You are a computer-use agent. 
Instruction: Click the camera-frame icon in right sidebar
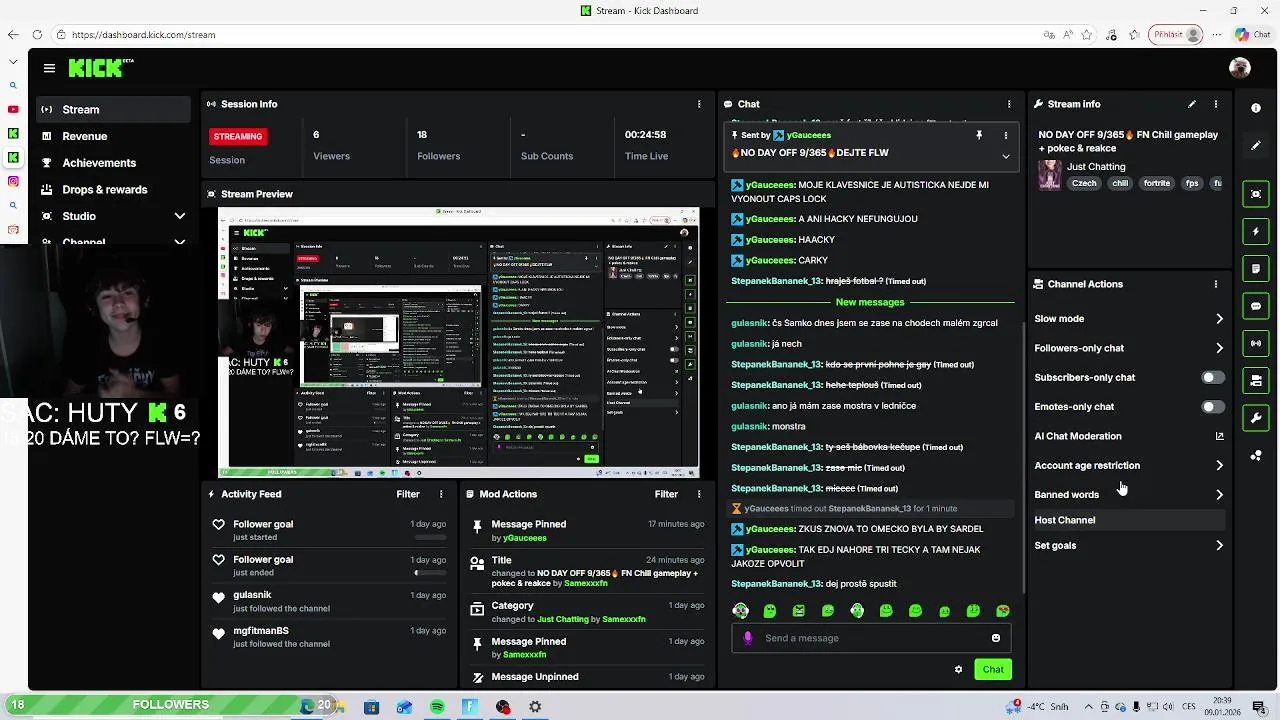1256,194
